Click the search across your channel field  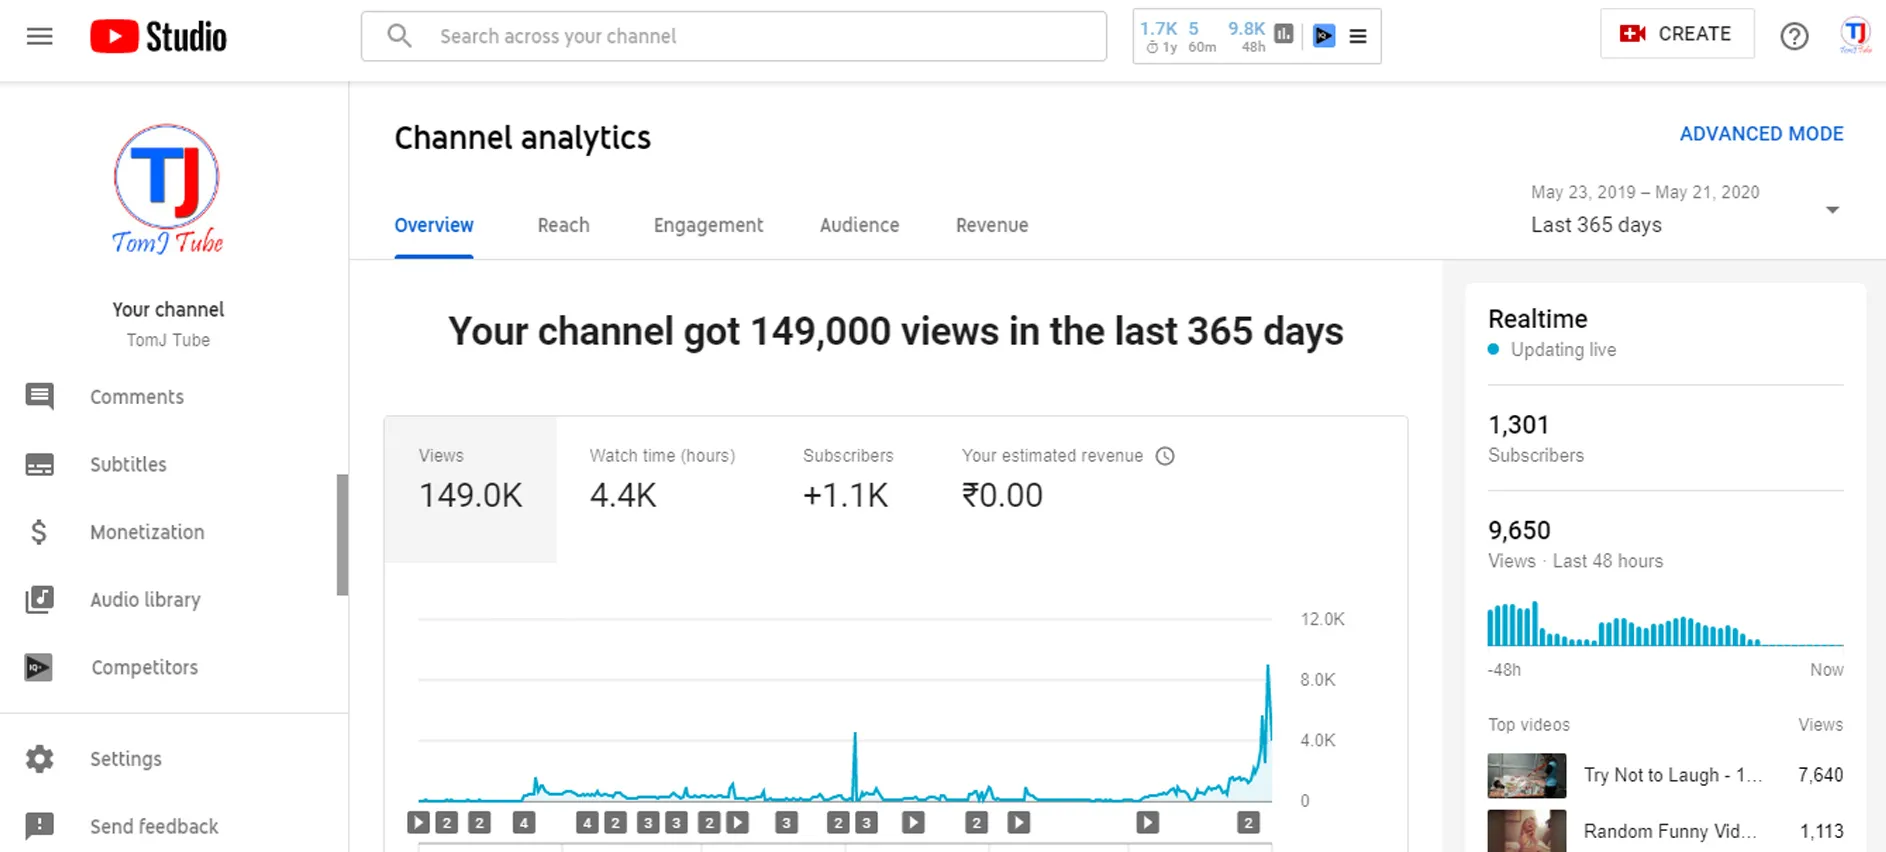point(735,37)
